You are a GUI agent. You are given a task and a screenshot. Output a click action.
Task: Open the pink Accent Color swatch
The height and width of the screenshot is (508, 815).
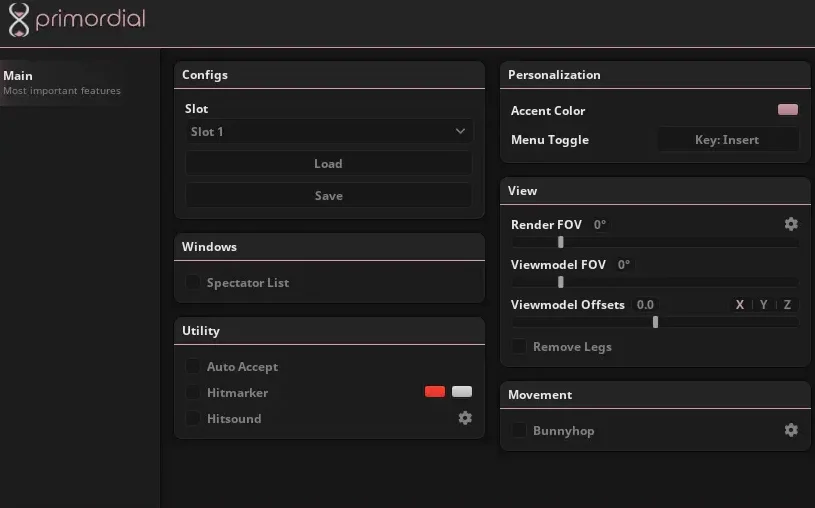tap(788, 110)
